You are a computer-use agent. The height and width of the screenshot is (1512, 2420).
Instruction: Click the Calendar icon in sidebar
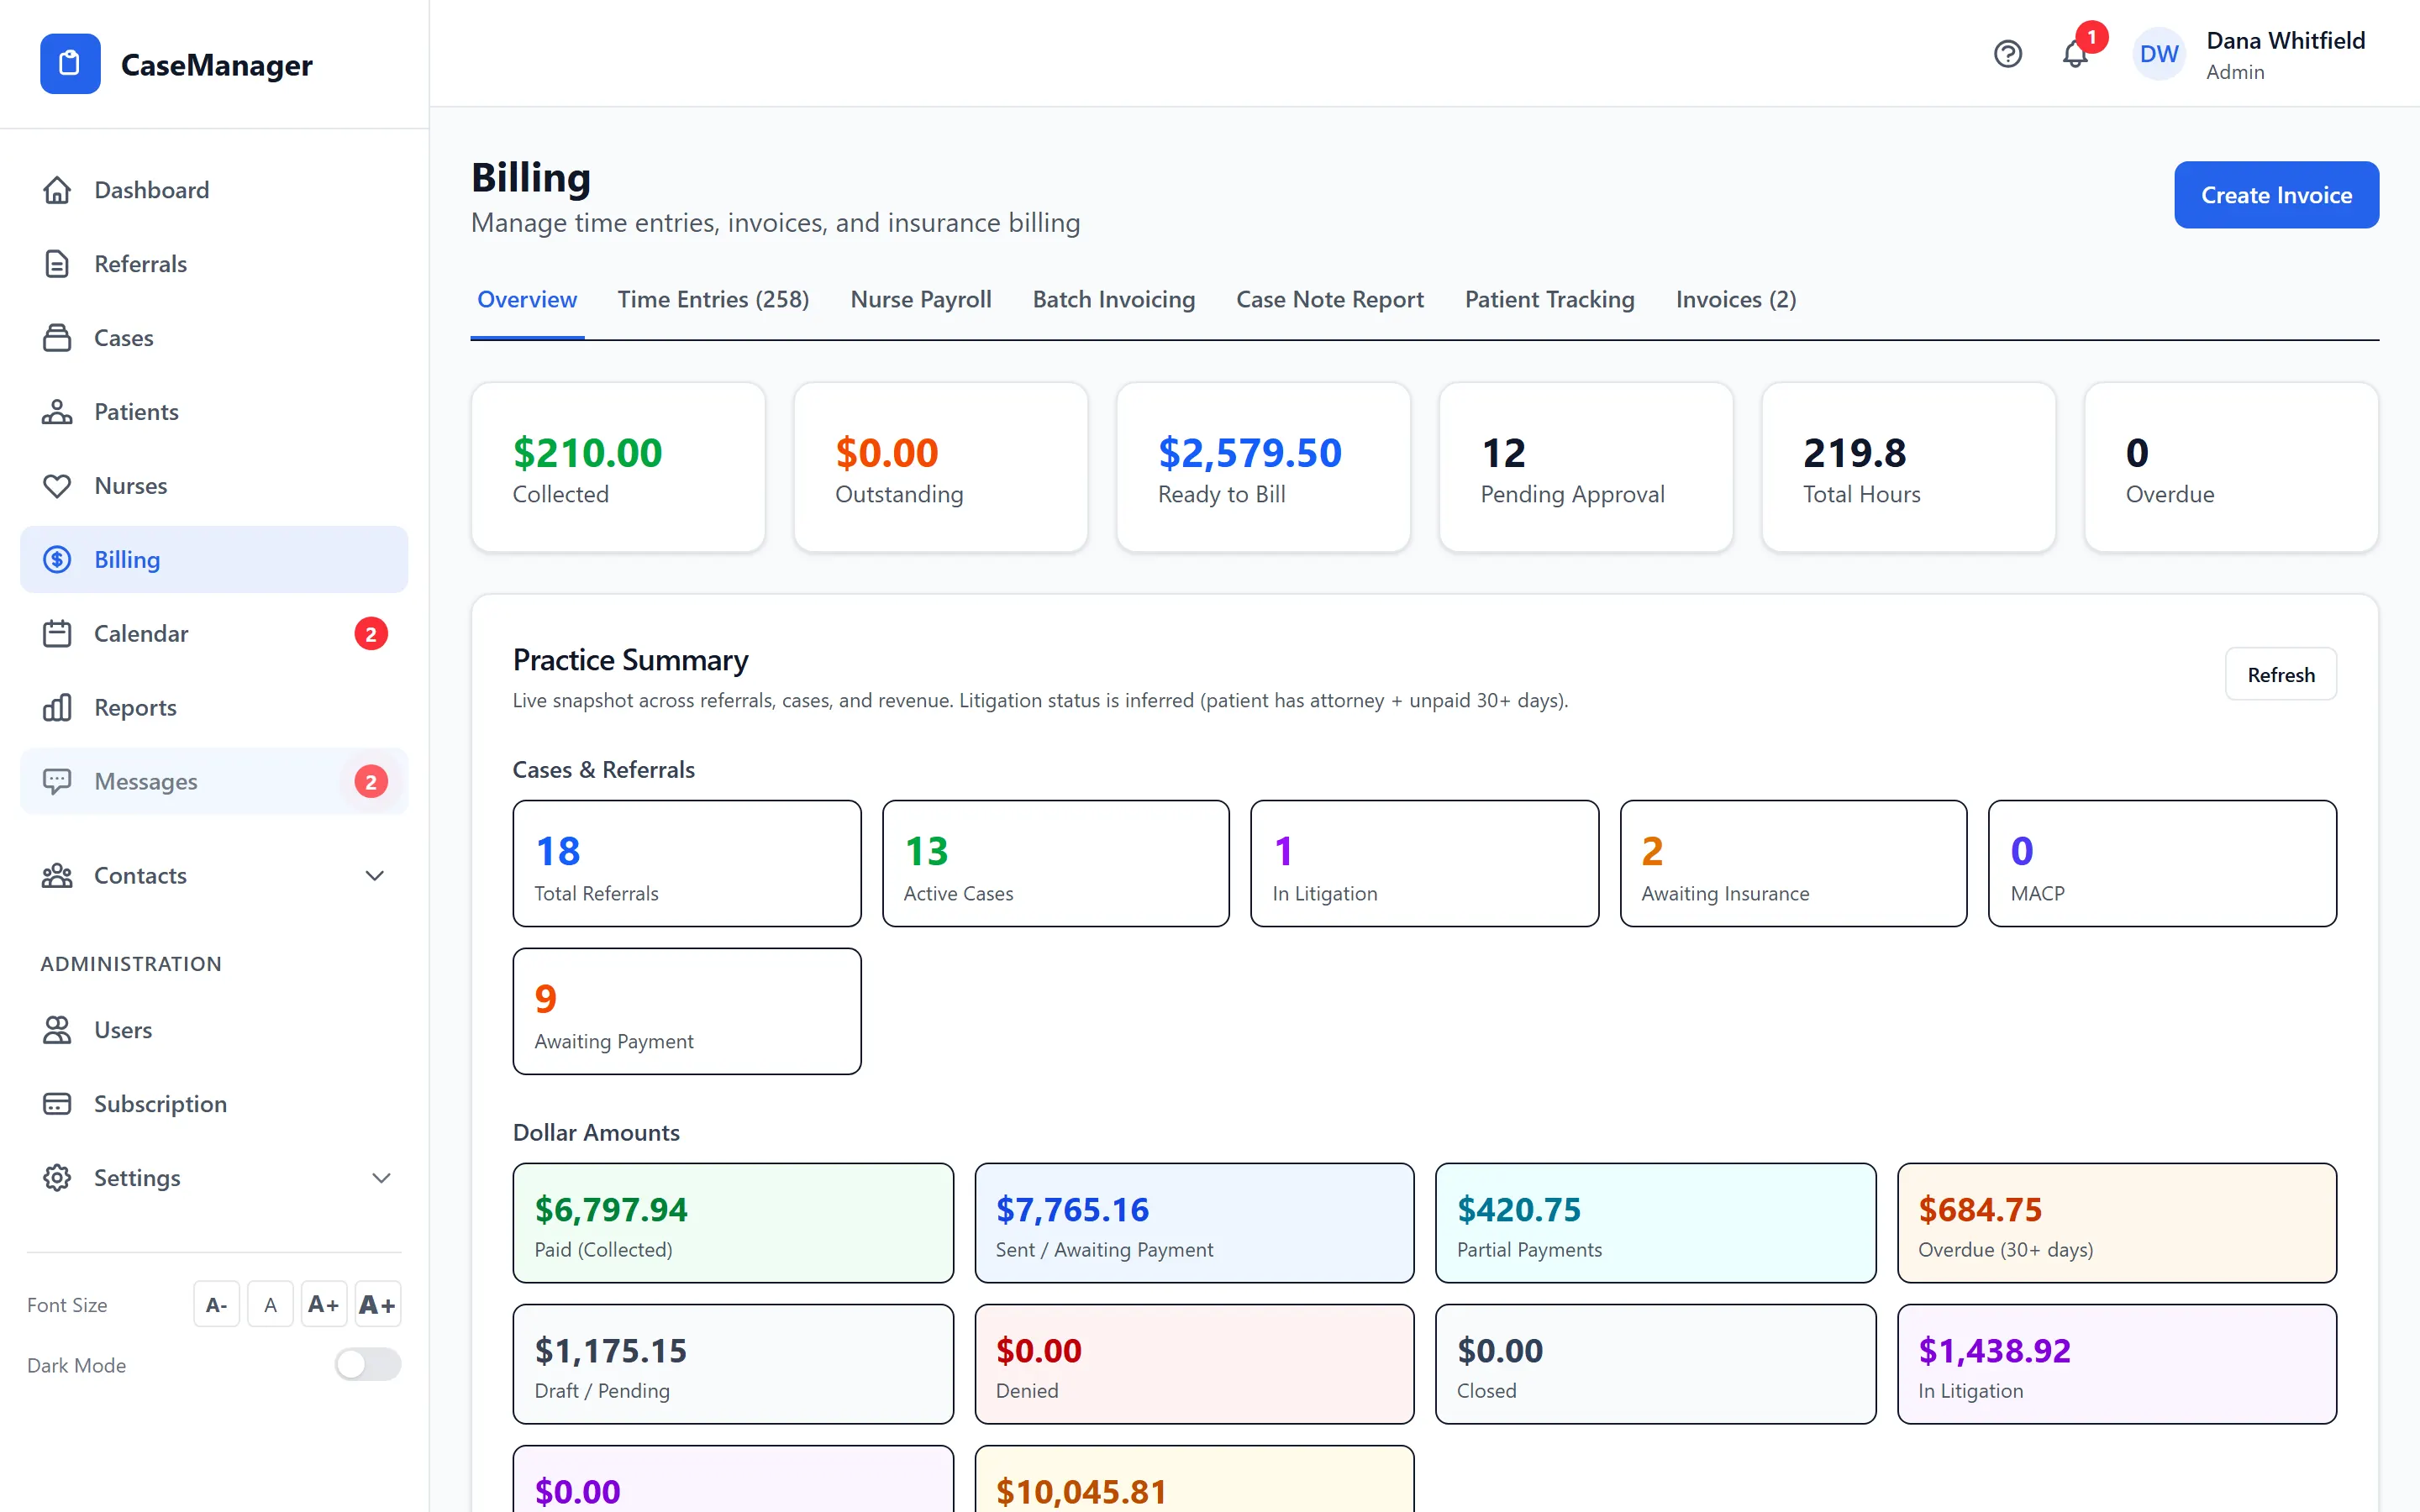(57, 634)
